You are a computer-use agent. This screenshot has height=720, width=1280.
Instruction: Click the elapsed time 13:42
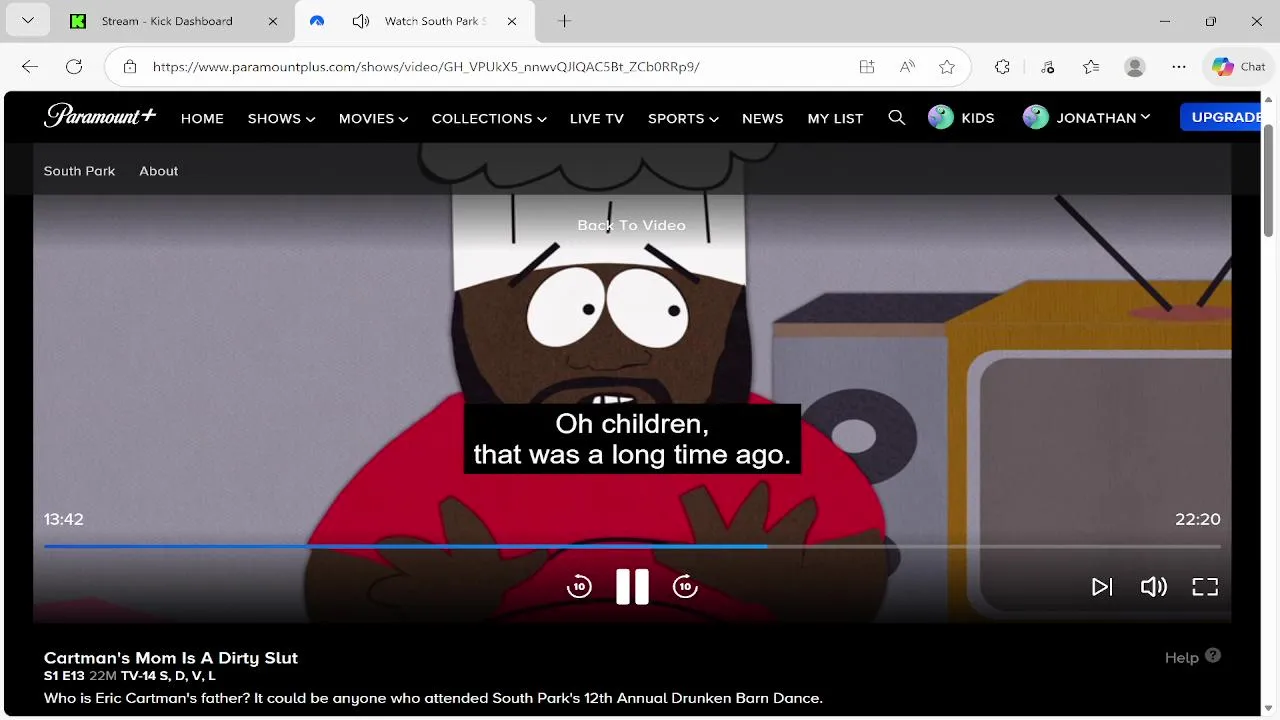(x=63, y=519)
